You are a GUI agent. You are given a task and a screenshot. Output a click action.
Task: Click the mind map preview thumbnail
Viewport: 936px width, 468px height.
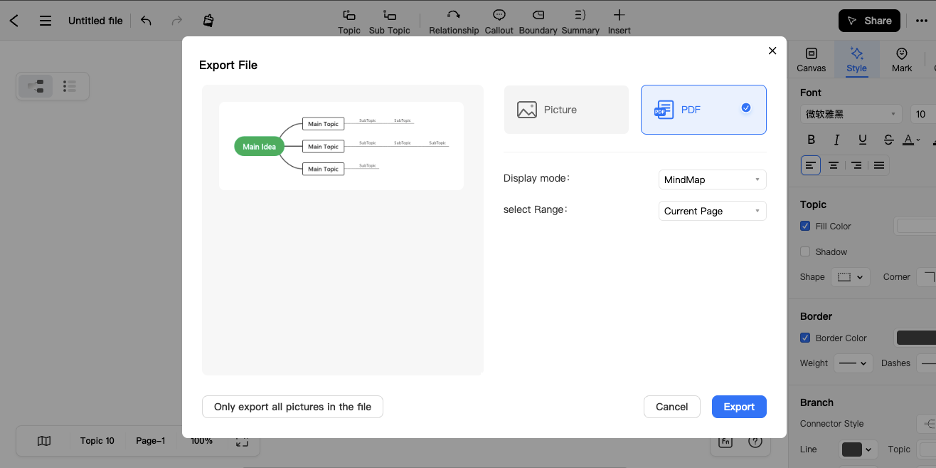pyautogui.click(x=341, y=146)
